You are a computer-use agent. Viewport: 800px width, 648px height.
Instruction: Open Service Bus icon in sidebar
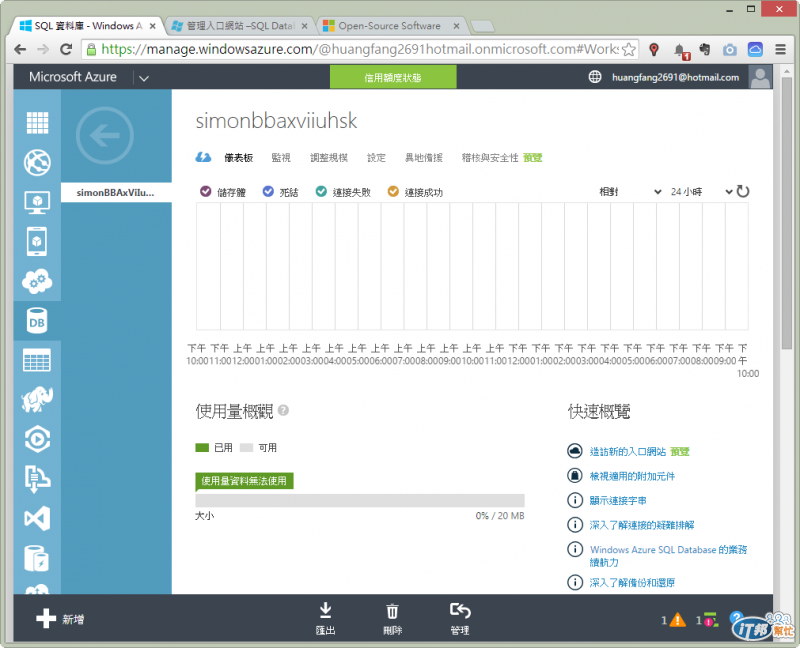[x=37, y=479]
